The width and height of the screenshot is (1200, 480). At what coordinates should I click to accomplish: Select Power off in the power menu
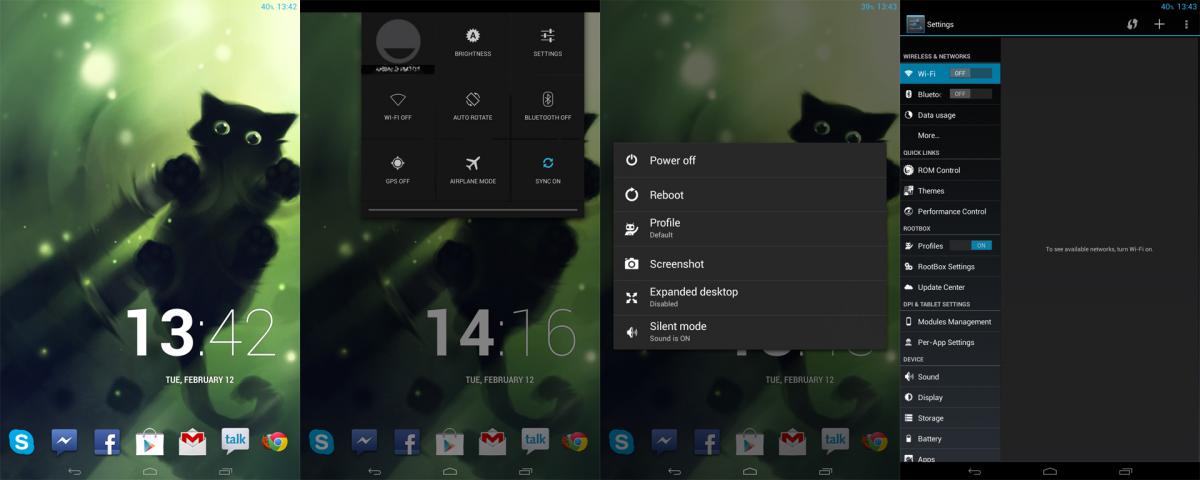tap(750, 160)
